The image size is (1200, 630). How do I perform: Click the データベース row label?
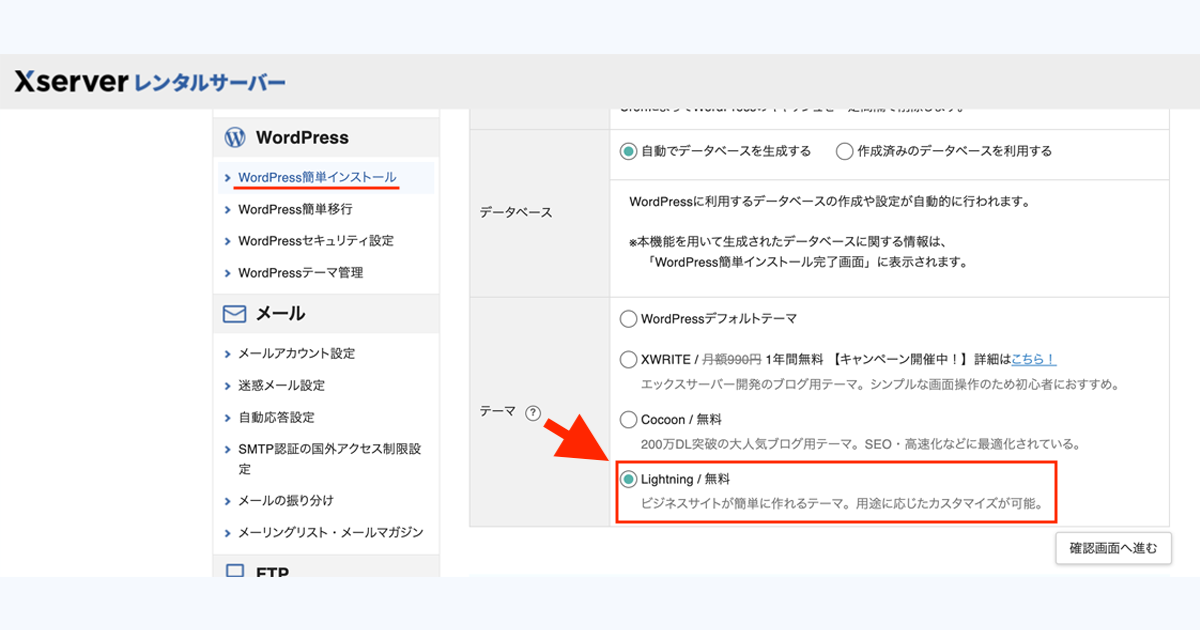pos(516,213)
